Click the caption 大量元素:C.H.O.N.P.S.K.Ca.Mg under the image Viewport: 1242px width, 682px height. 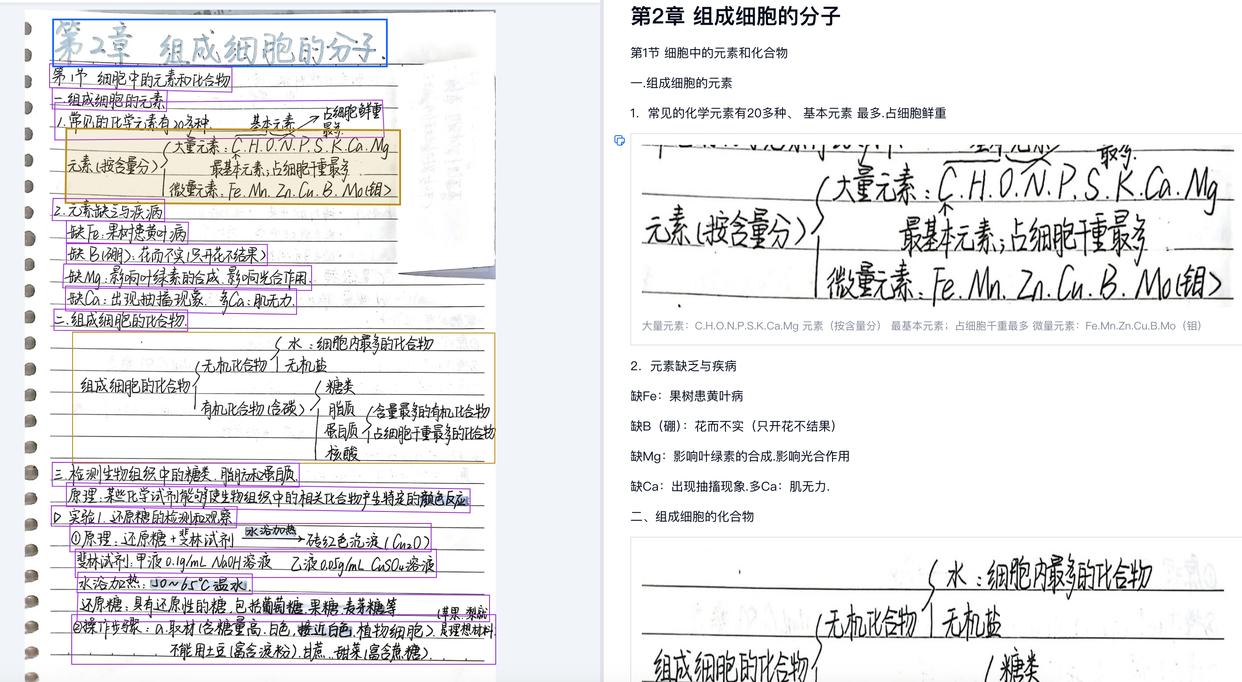(x=921, y=326)
